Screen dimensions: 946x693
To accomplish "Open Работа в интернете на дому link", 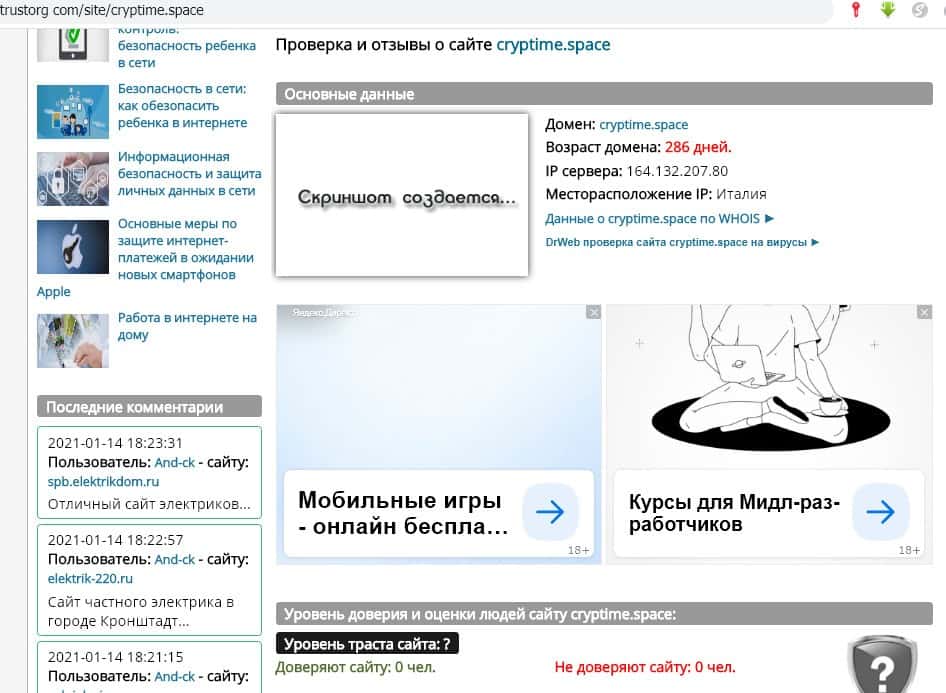I will (x=187, y=326).
